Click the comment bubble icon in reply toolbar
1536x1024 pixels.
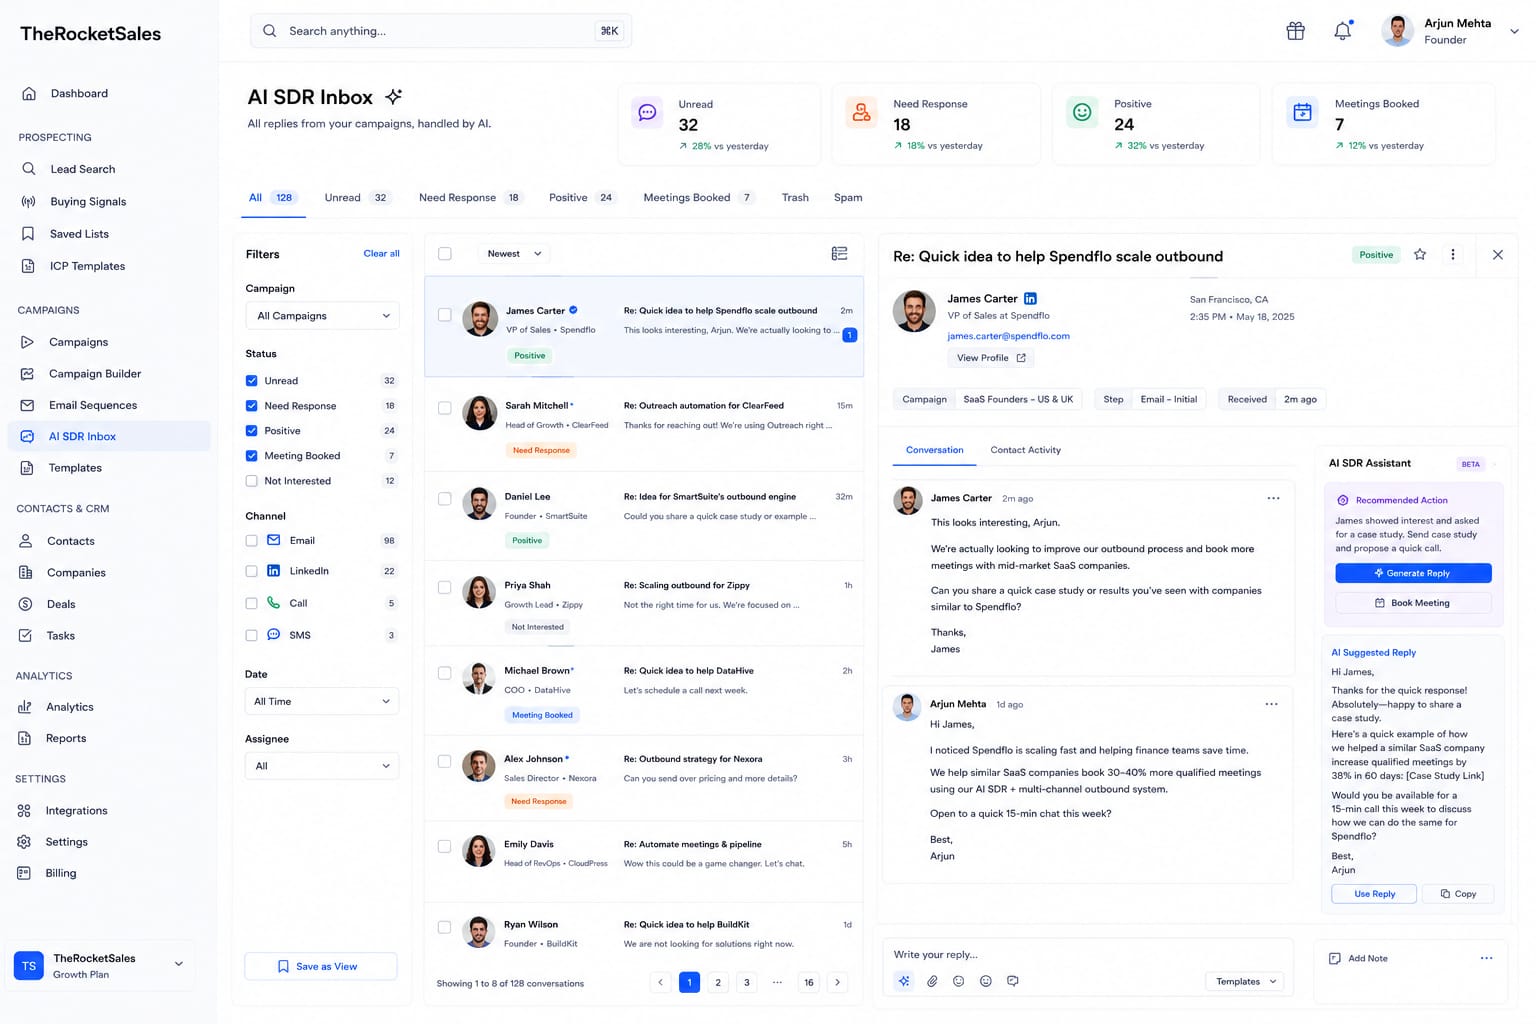click(1013, 981)
